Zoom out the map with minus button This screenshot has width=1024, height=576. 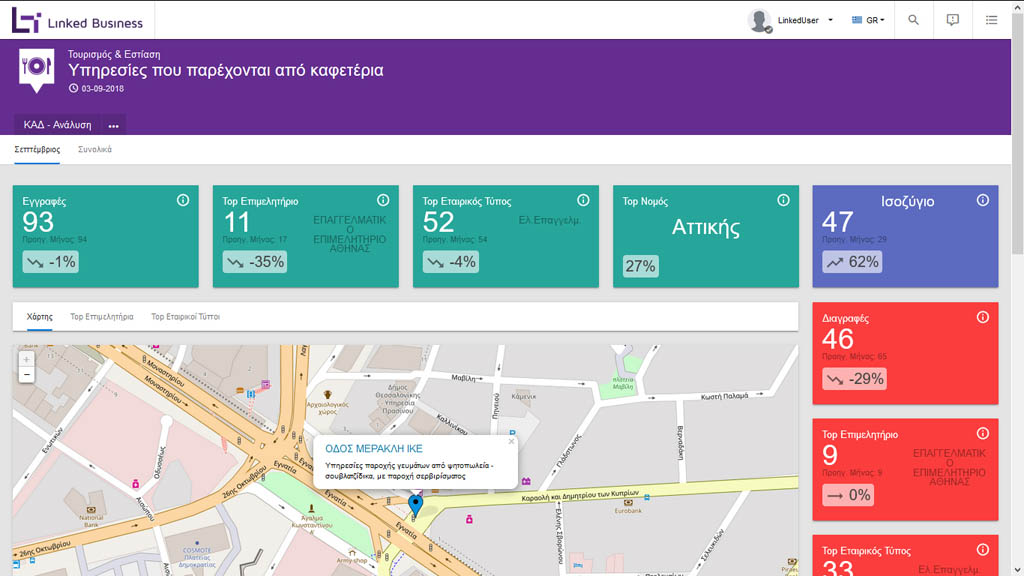[x=27, y=375]
